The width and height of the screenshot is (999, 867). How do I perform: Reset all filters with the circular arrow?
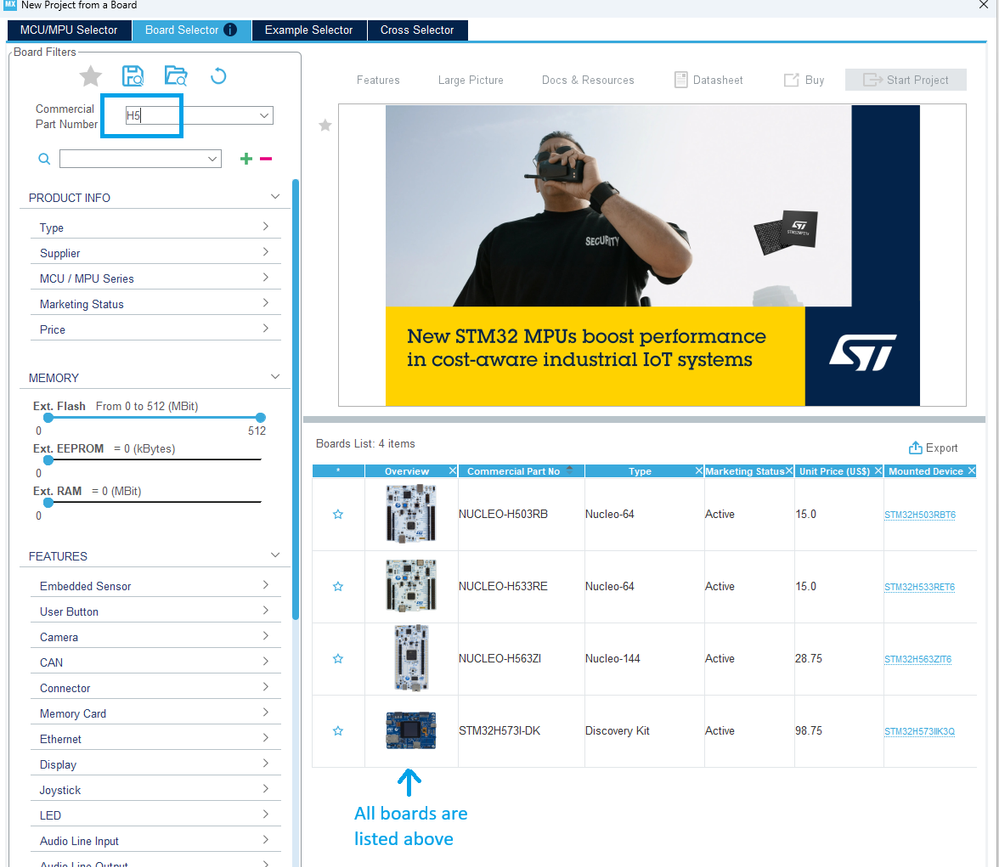tap(218, 76)
